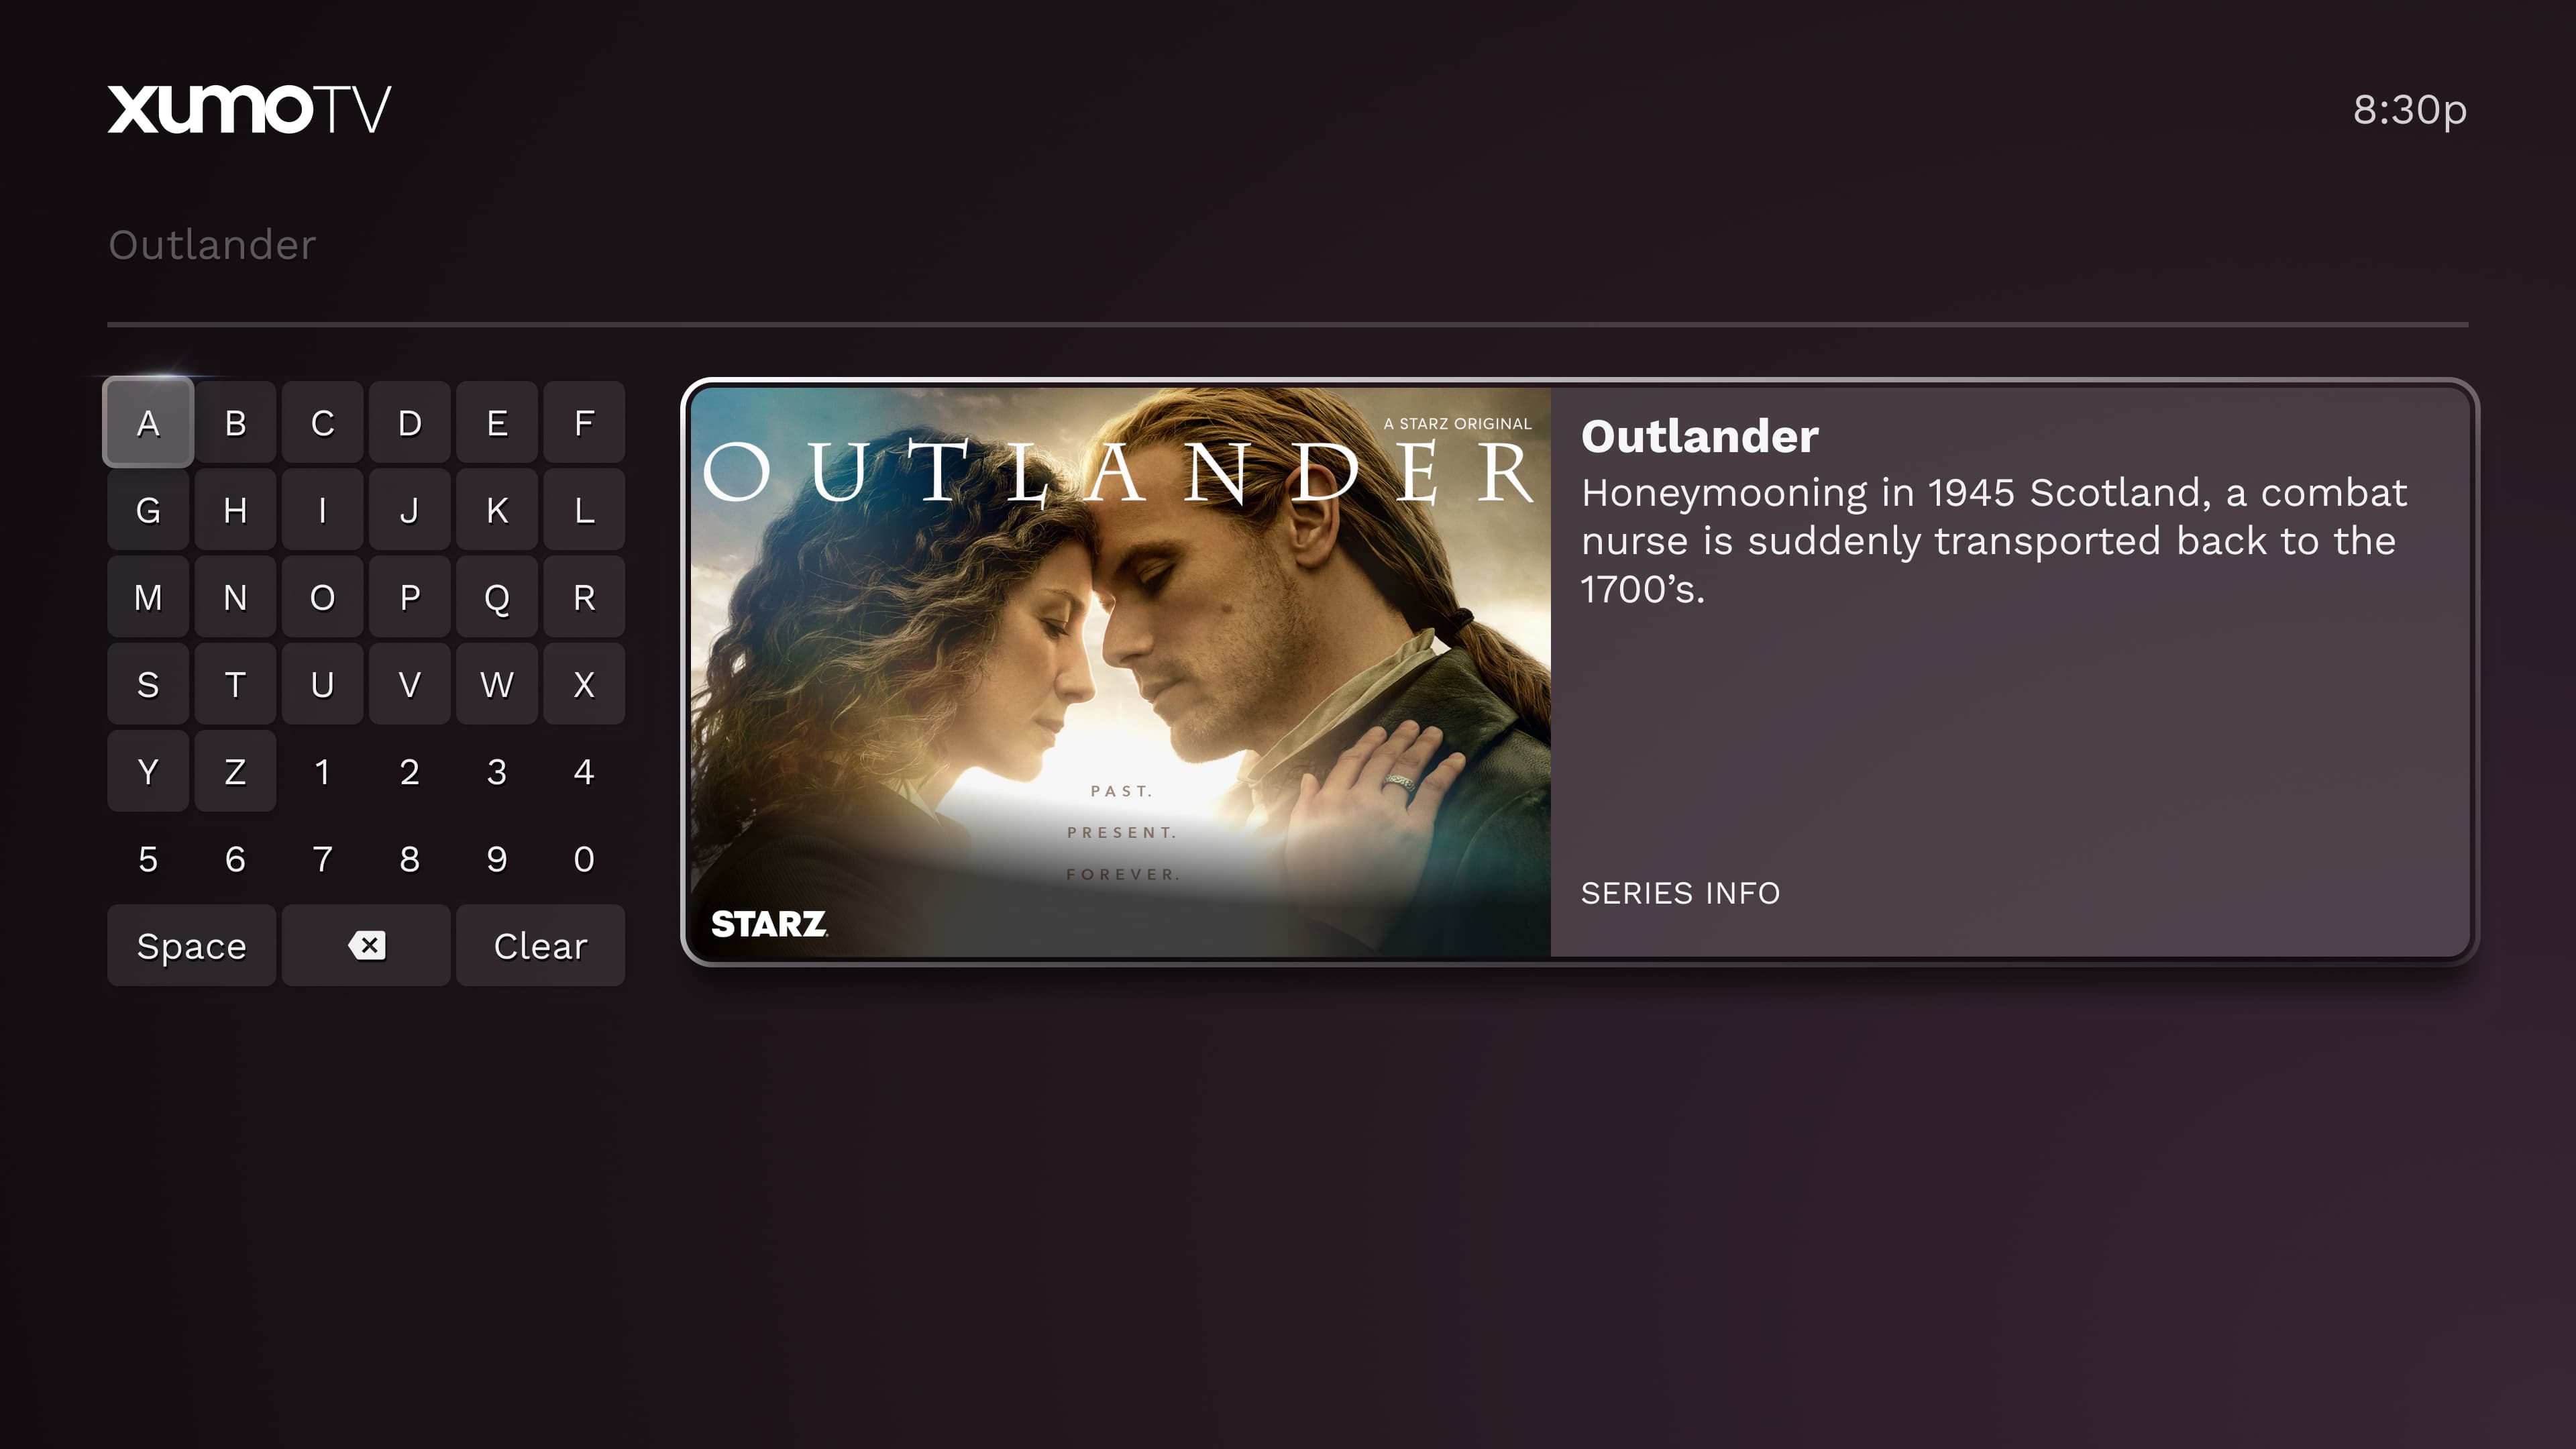Select the Outlander poster thumbnail
Viewport: 2576px width, 1449px height.
(1121, 672)
